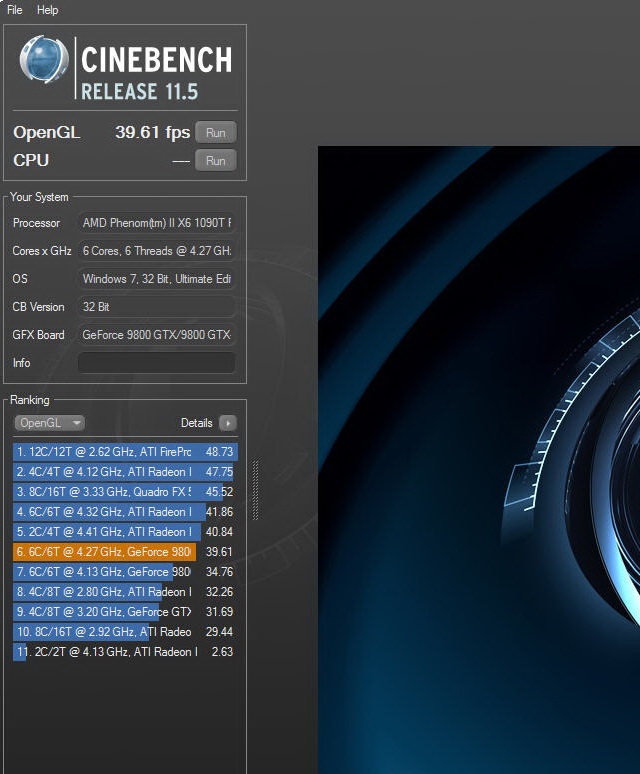Select ranking row 10. 8C/16T @ 2.92 GHz
640x774 pixels.
click(125, 632)
